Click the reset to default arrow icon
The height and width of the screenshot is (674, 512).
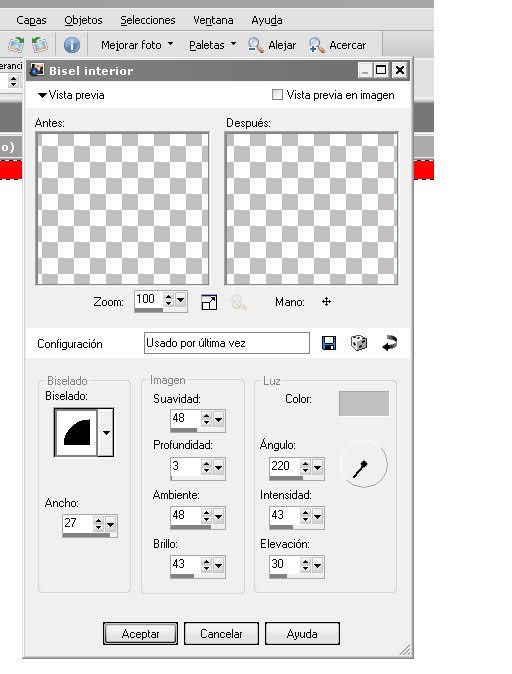389,343
